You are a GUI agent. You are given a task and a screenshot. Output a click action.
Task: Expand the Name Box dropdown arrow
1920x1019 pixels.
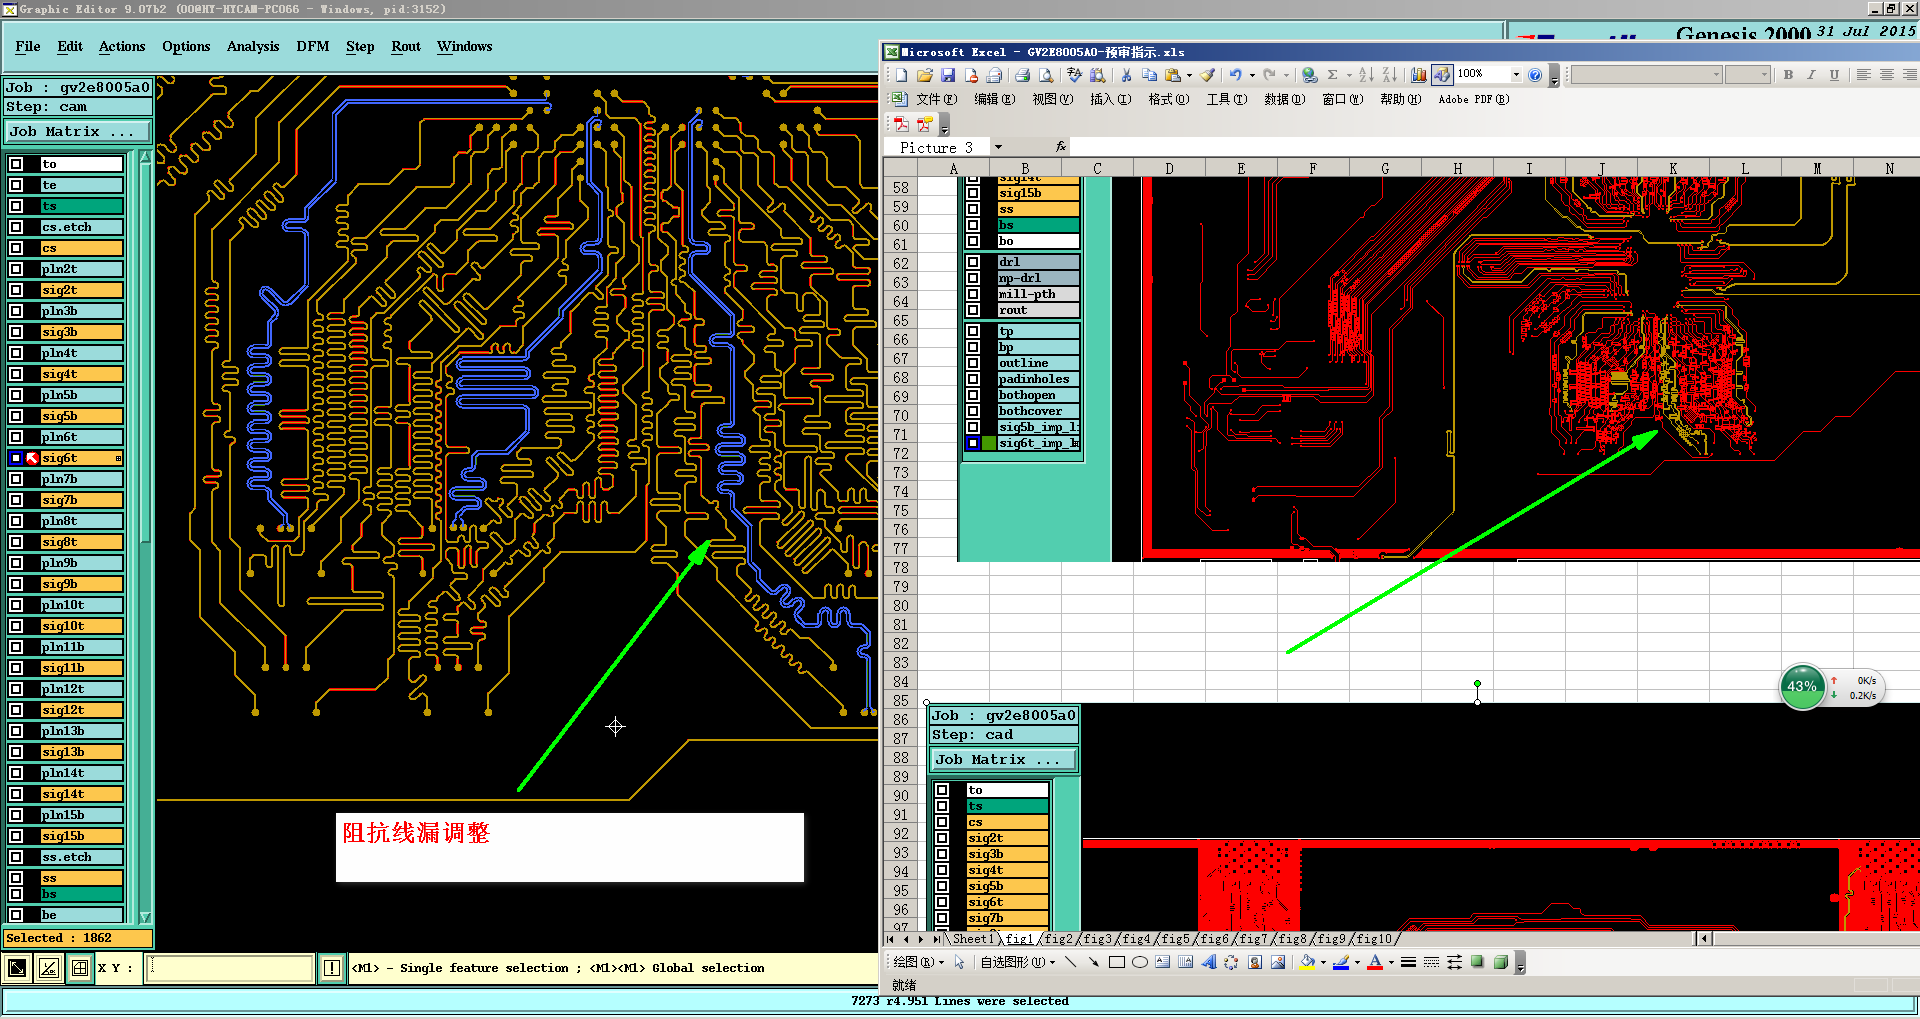998,148
